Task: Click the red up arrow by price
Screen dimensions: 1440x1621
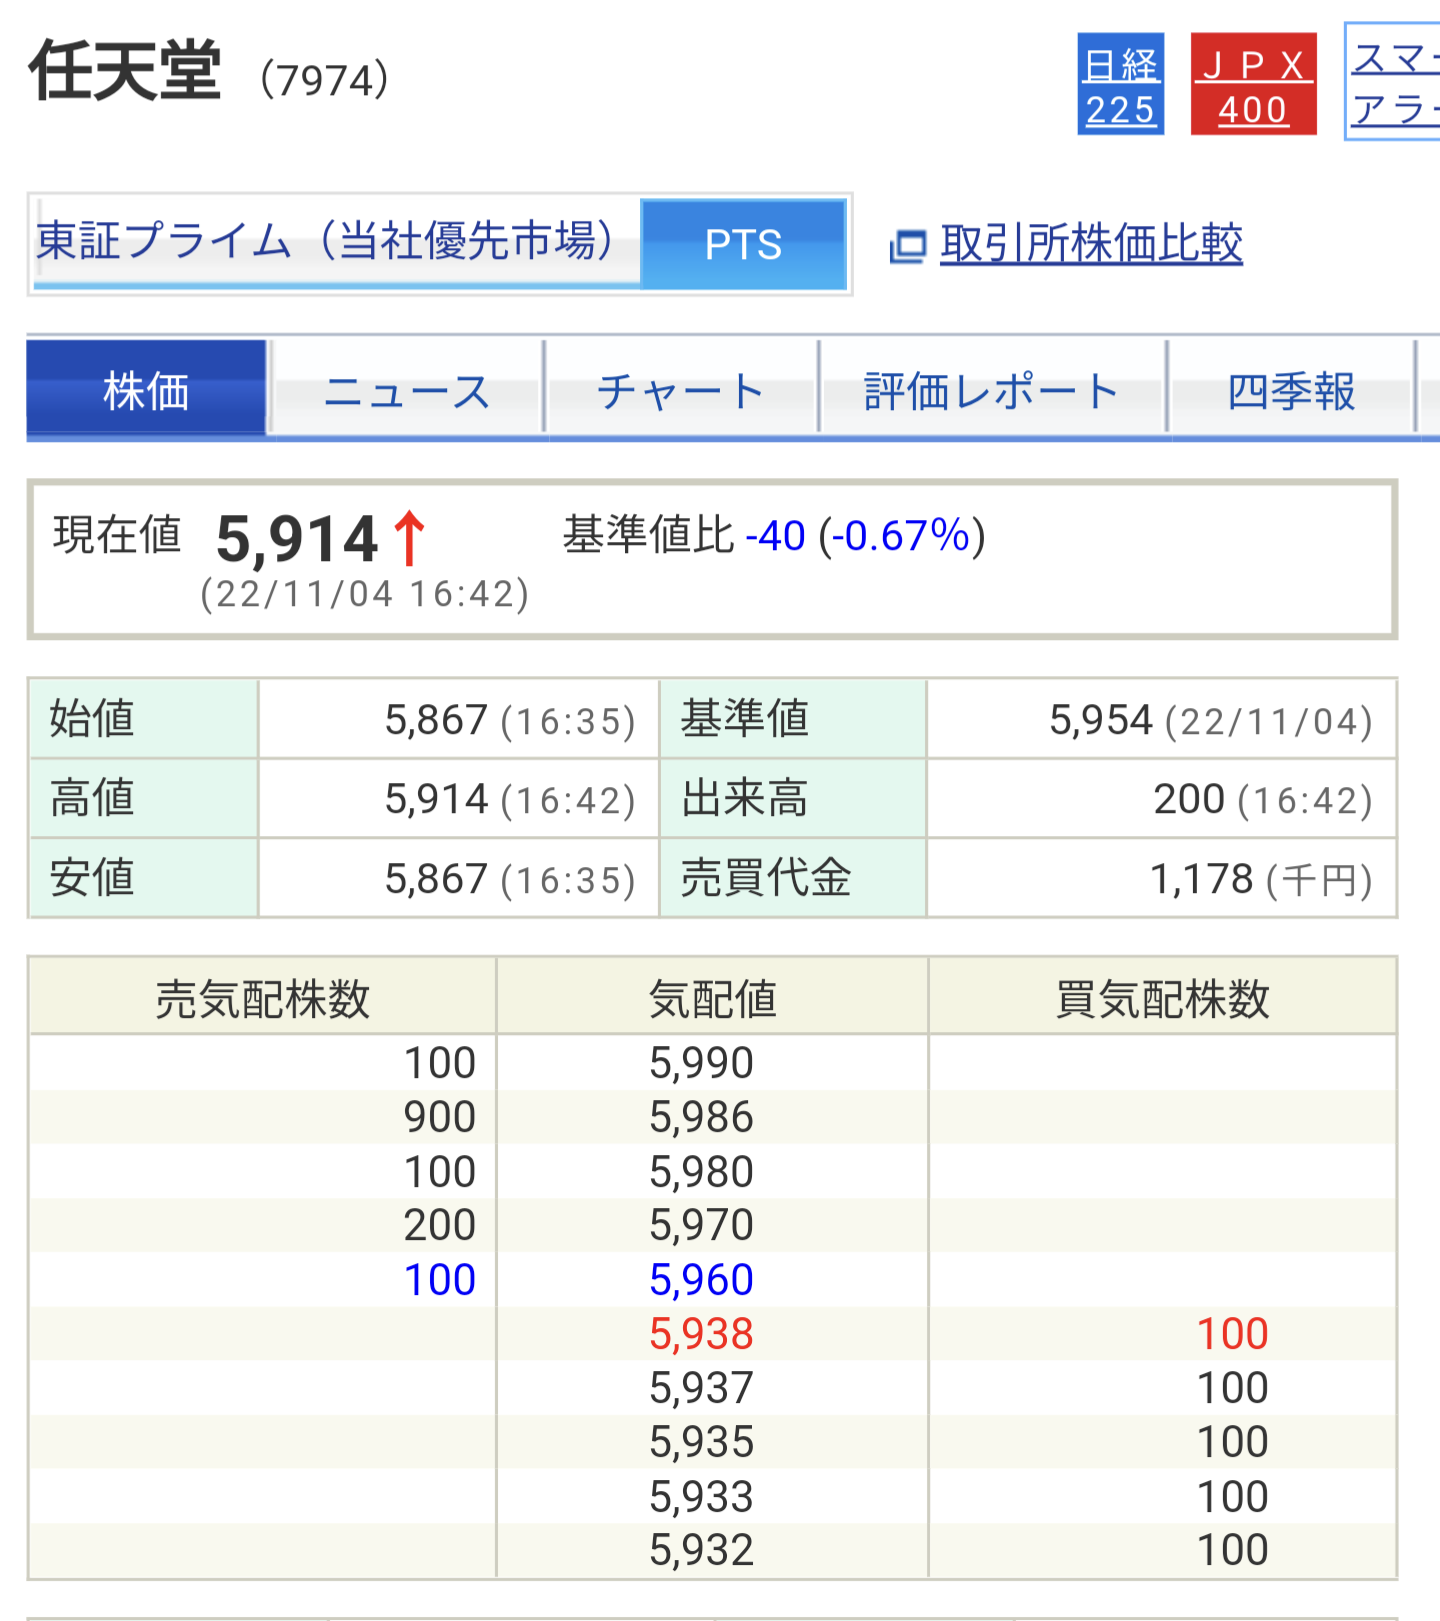Action: coord(409,539)
